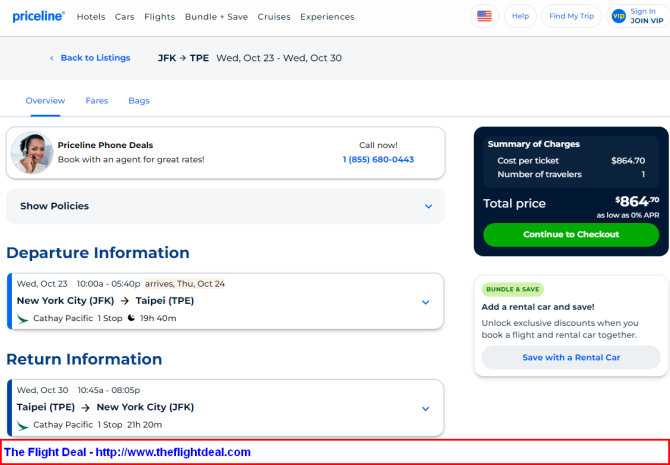The height and width of the screenshot is (465, 670).
Task: Click the JFK → TPE route header text
Action: (183, 58)
